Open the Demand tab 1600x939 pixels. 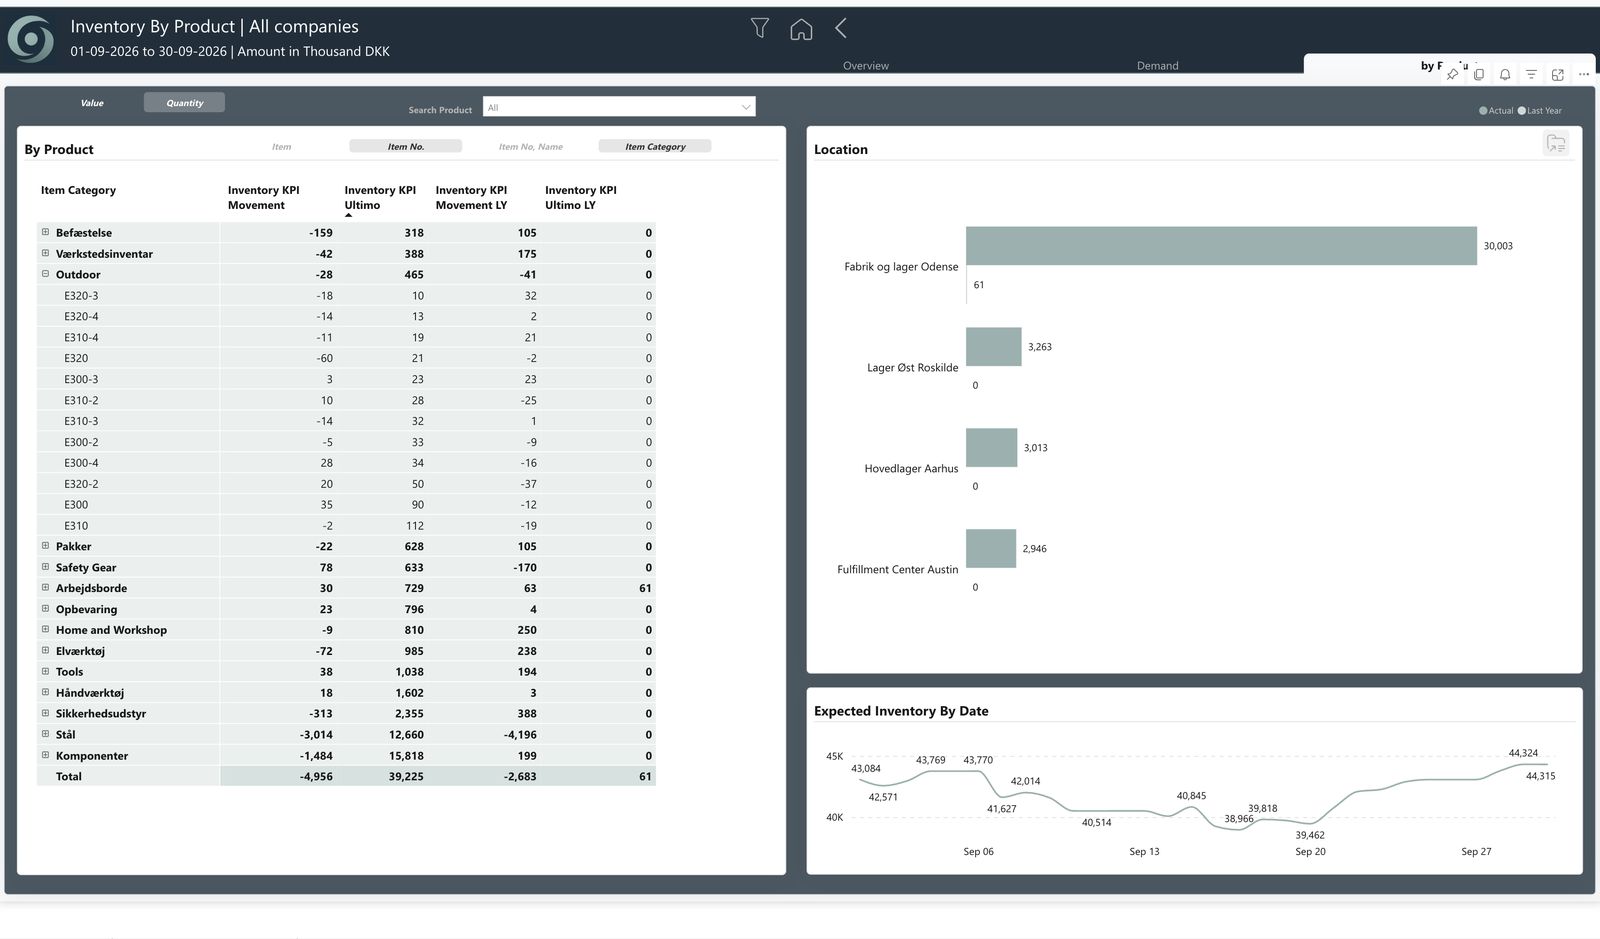point(1157,66)
